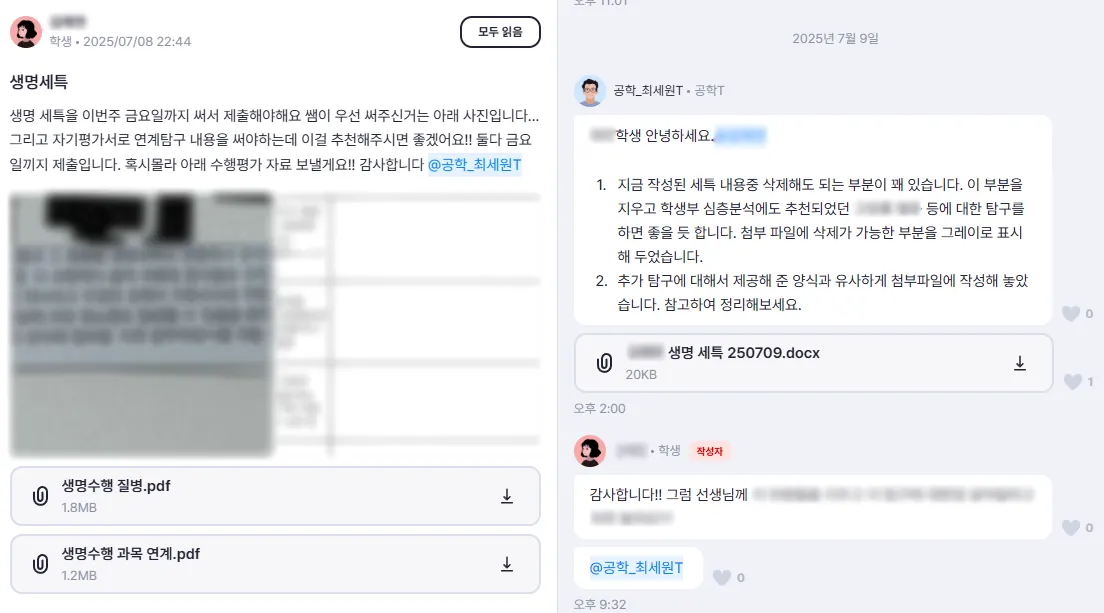Click the 공학_최세원T name label
Image resolution: width=1104 pixels, height=613 pixels.
pyautogui.click(x=648, y=91)
